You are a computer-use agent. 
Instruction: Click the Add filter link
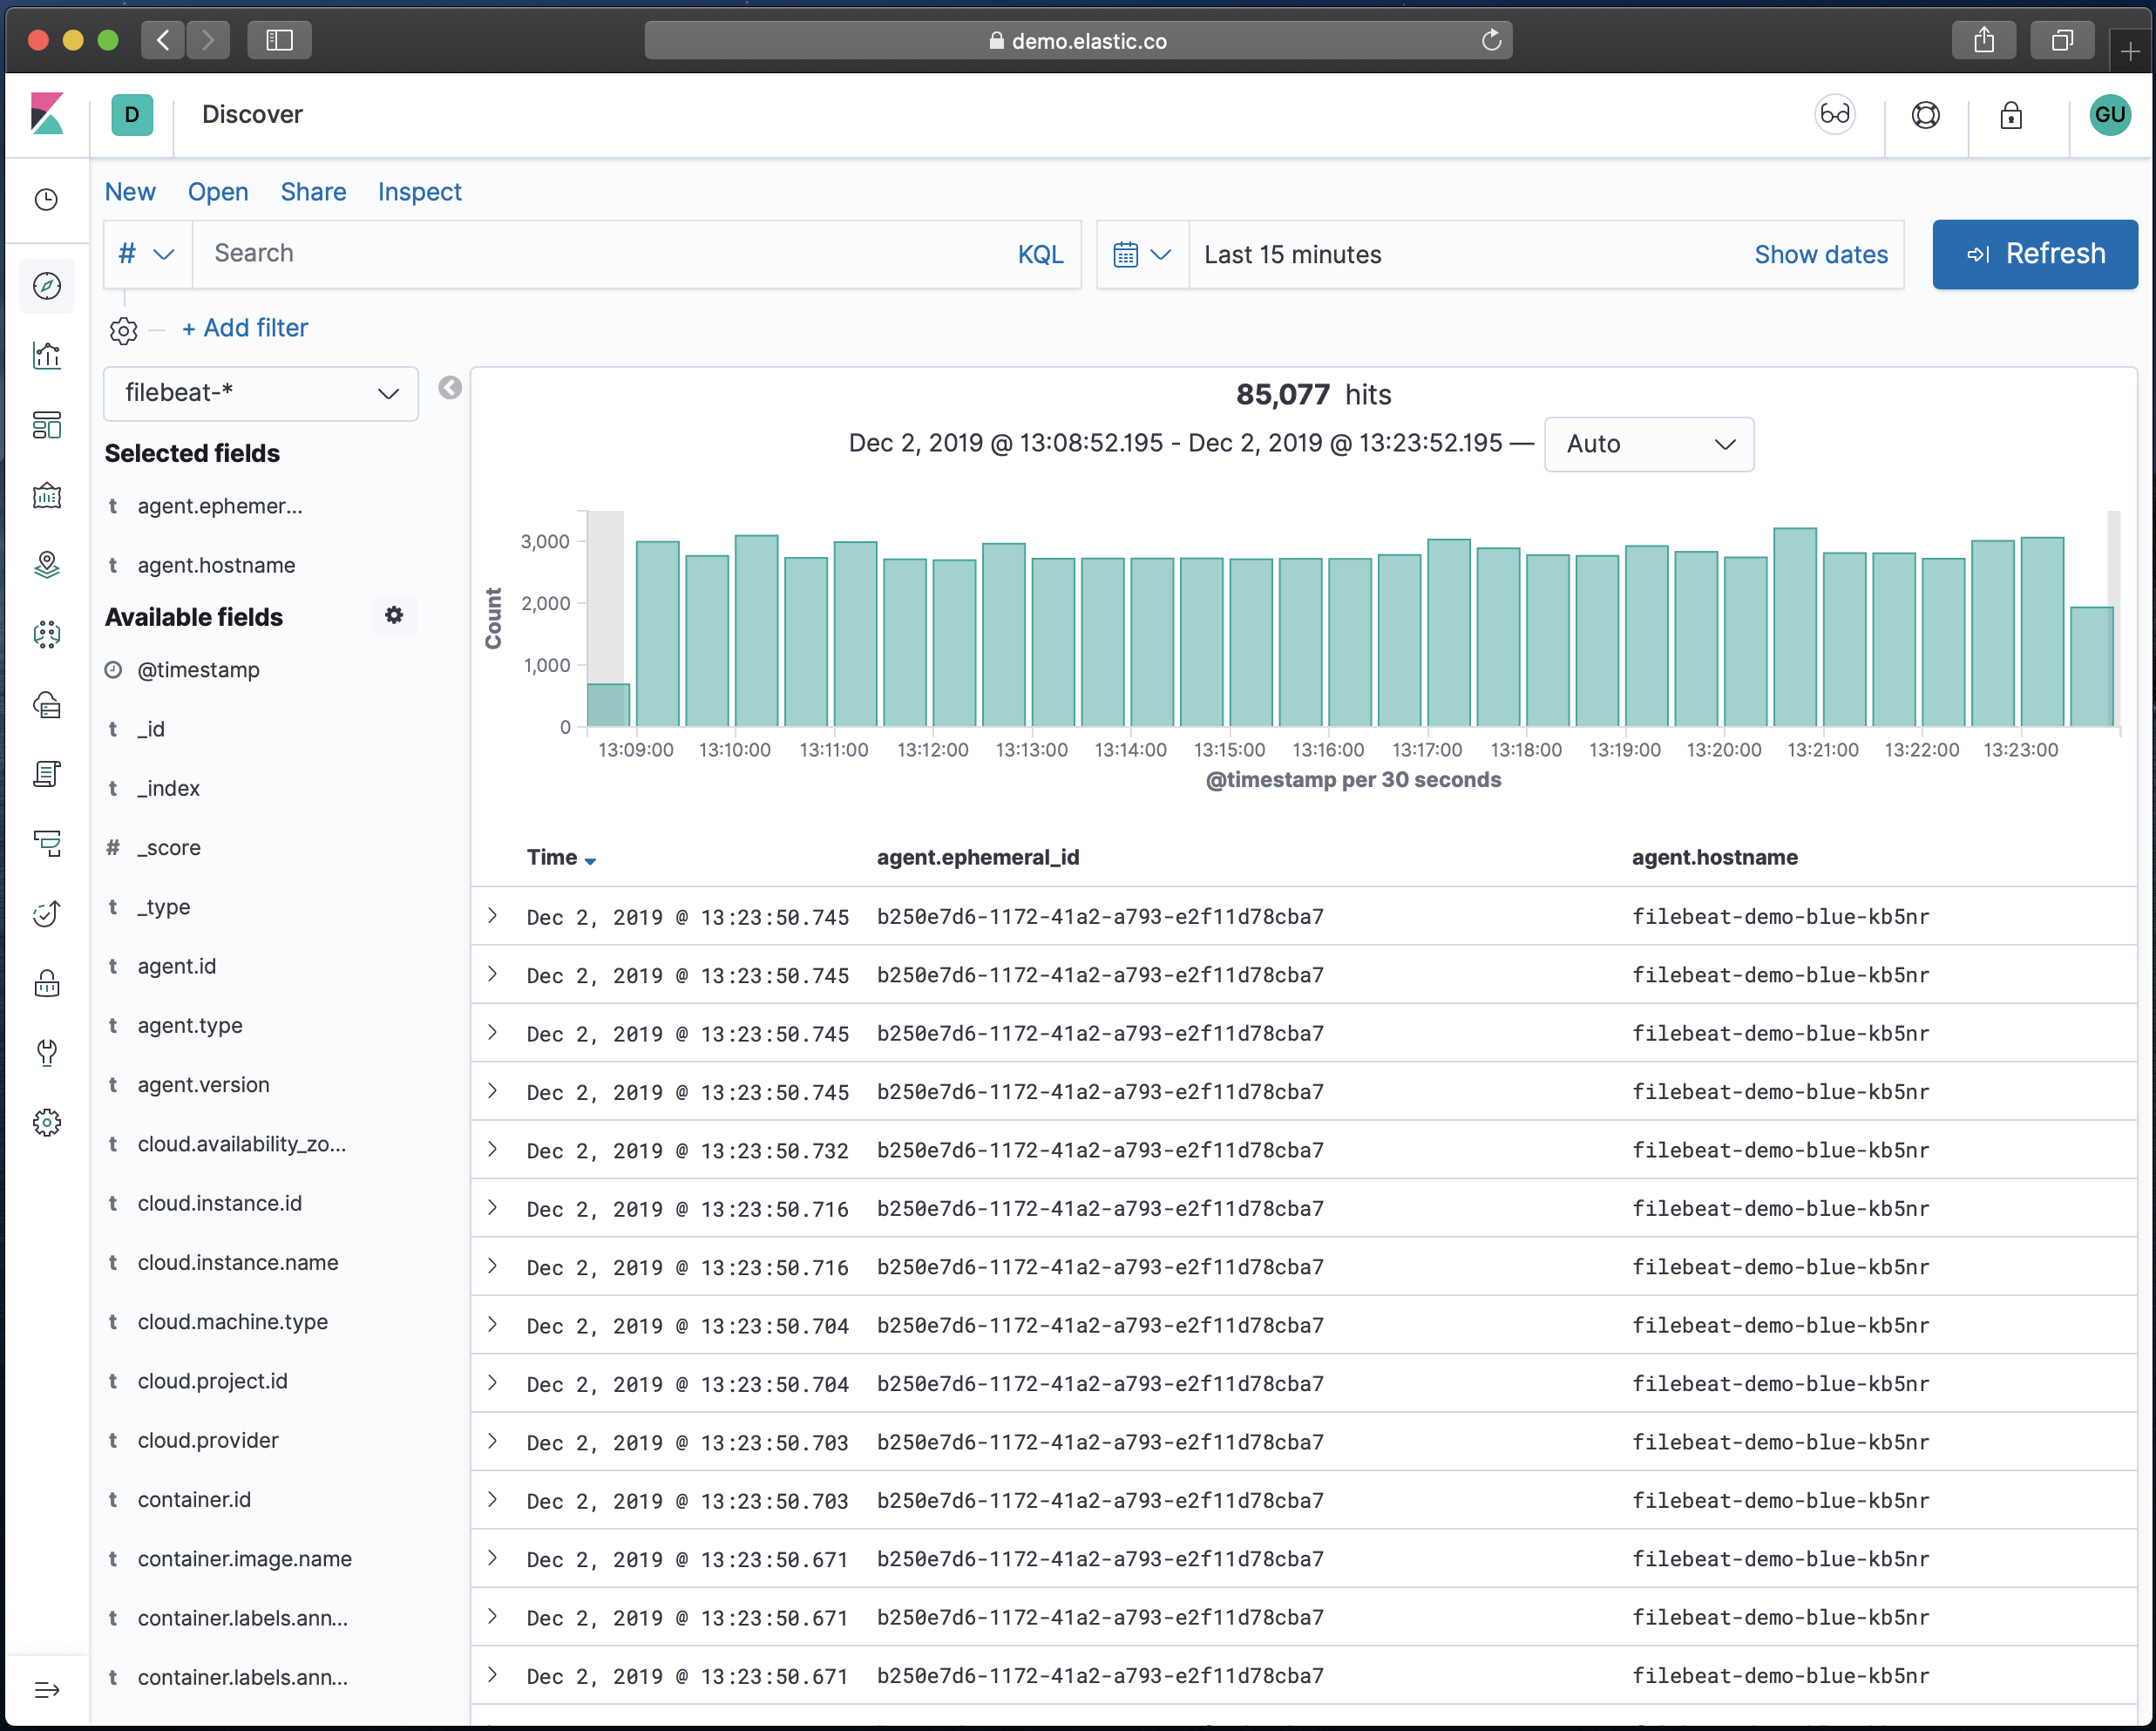coord(245,328)
